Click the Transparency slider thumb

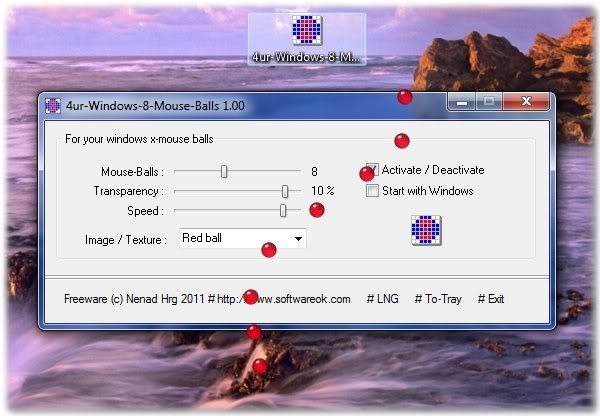[285, 191]
